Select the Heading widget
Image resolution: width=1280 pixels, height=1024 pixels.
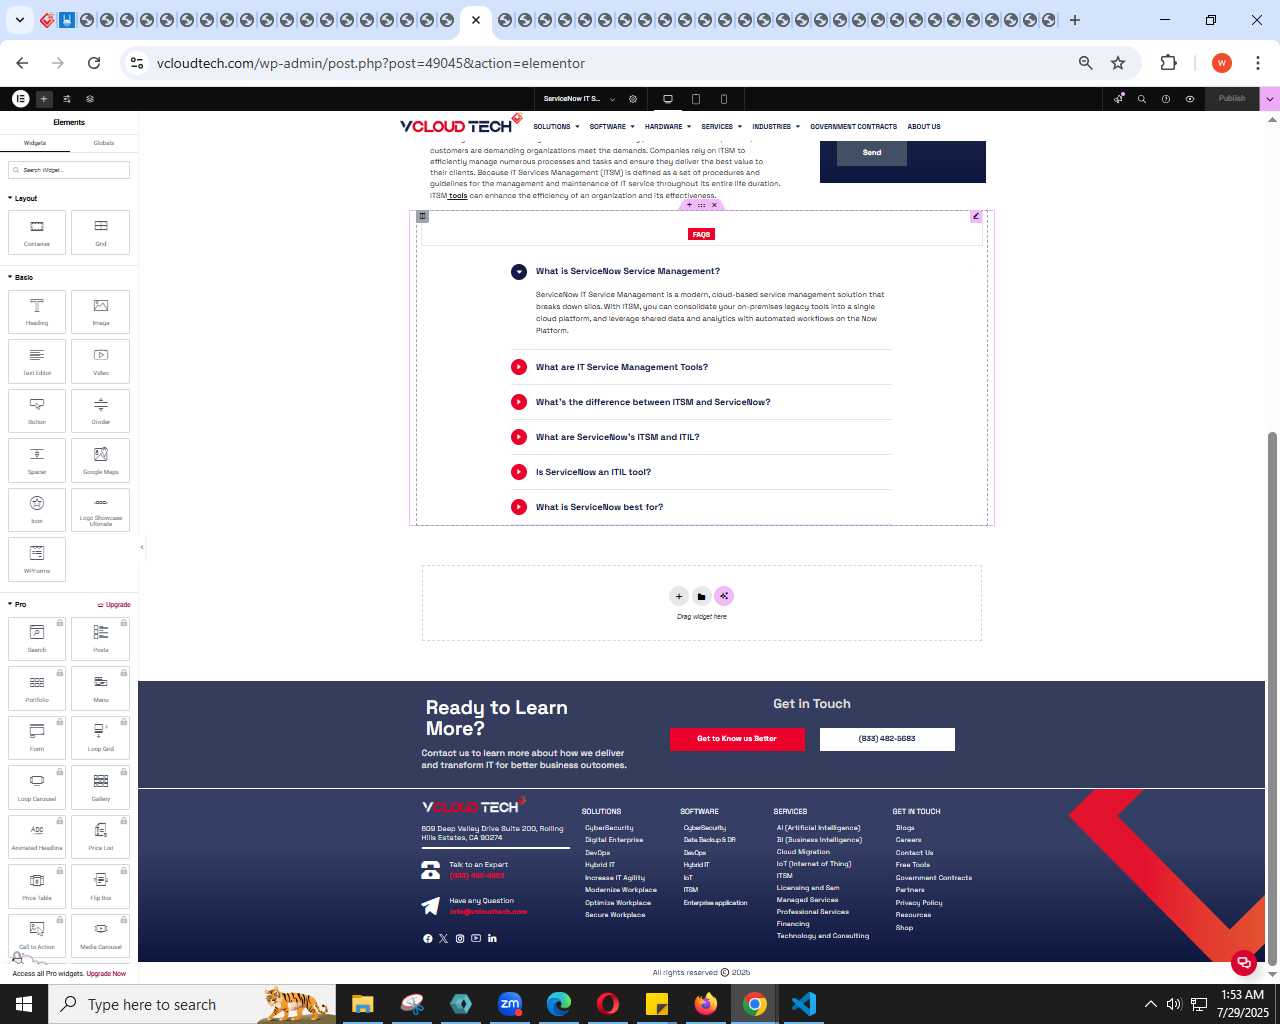pyautogui.click(x=37, y=311)
